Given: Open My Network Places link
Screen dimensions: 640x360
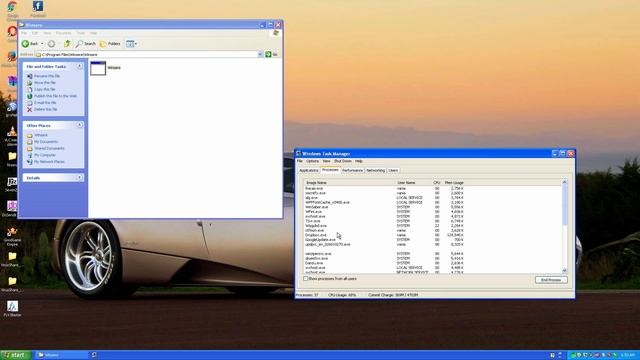Looking at the screenshot, I should (49, 162).
